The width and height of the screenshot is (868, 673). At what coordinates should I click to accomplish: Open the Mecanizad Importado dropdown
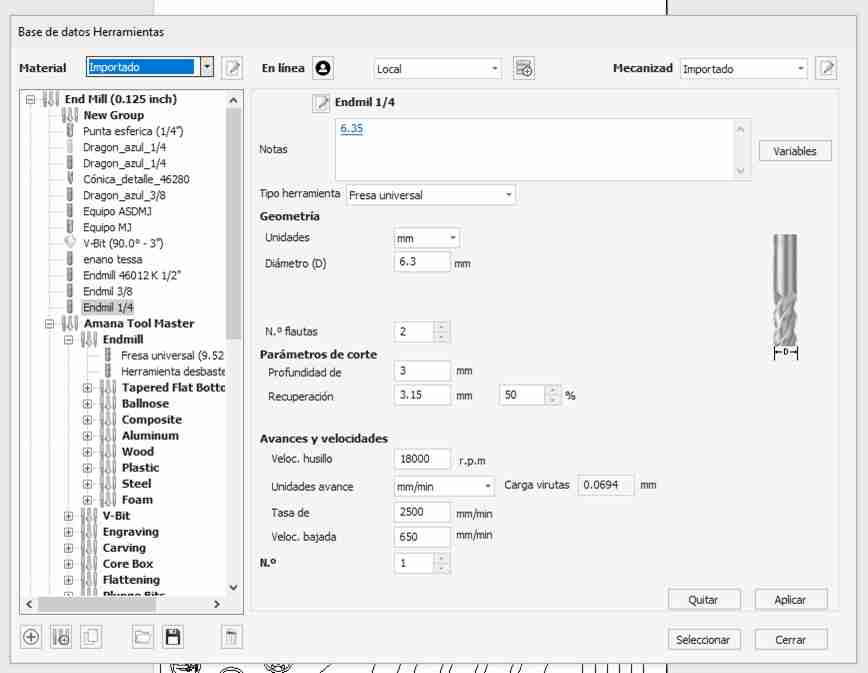[x=743, y=69]
